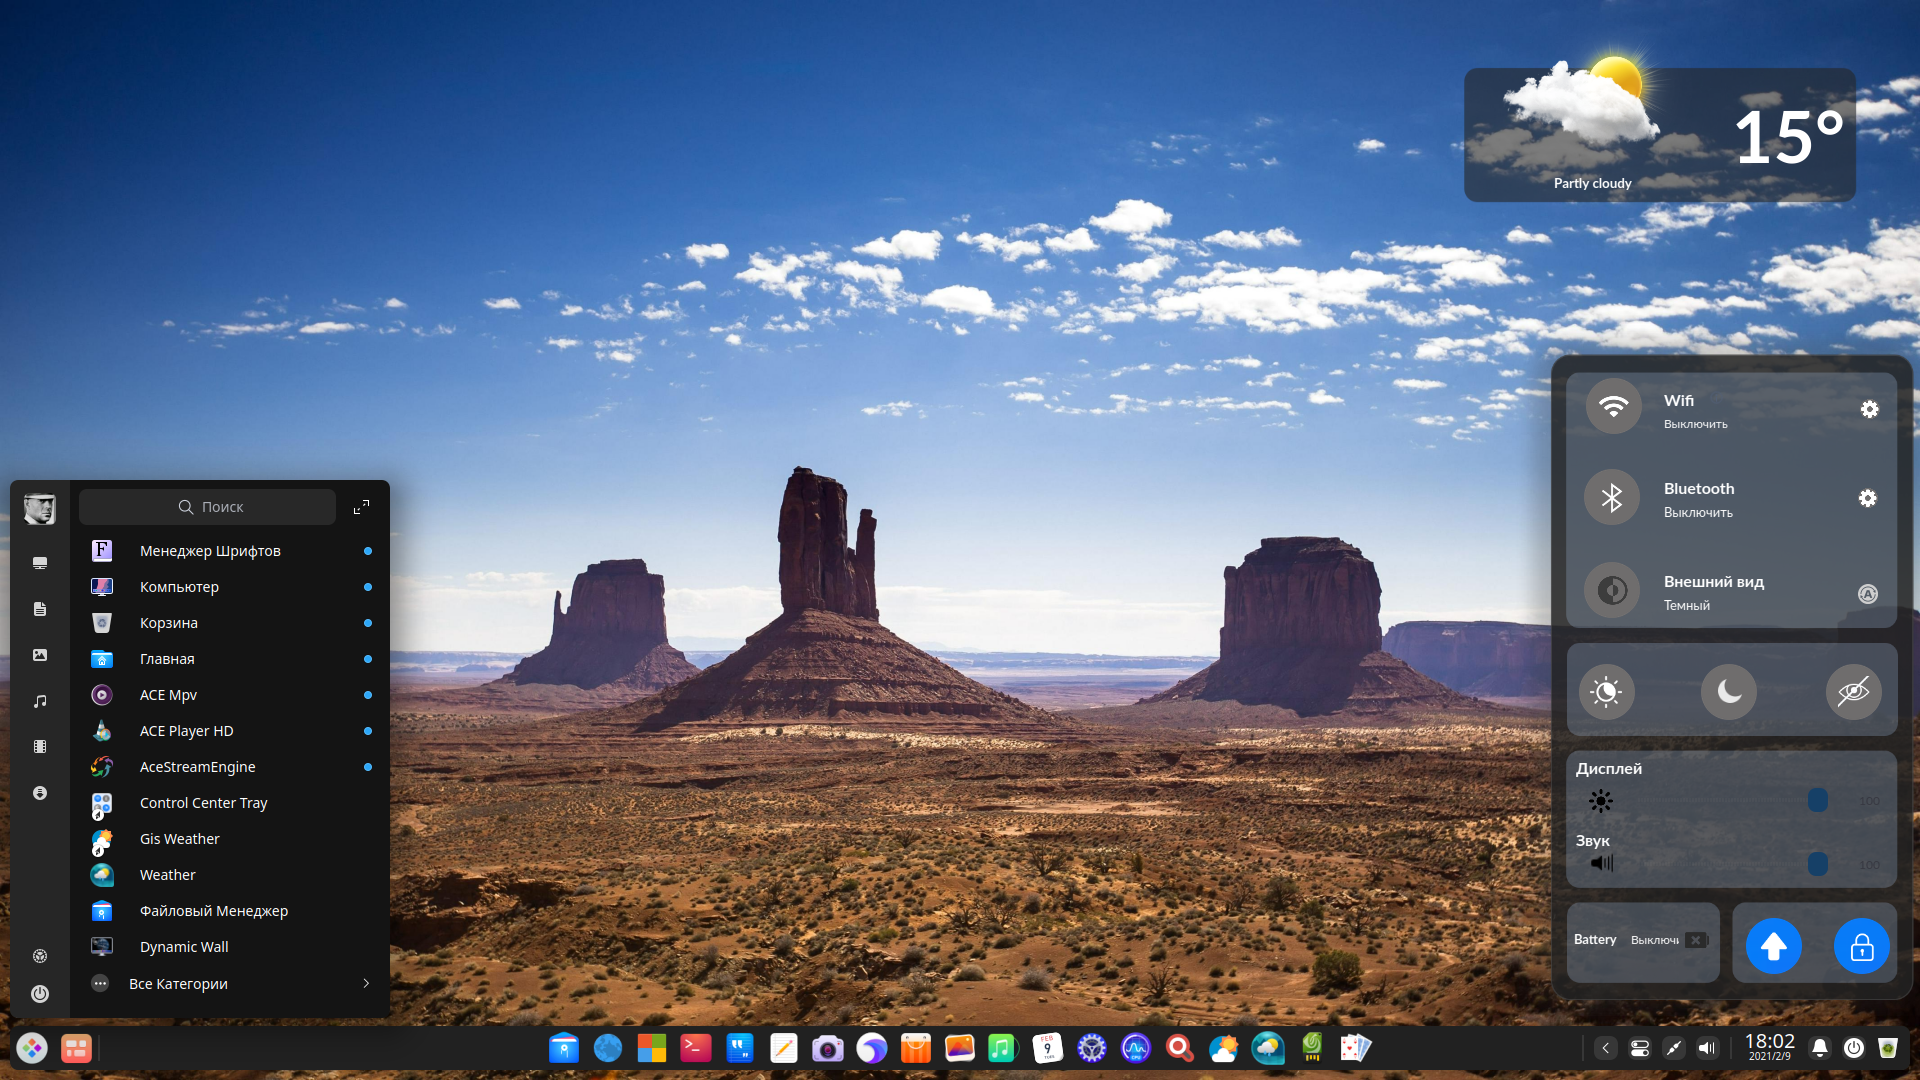The width and height of the screenshot is (1920, 1080).
Task: Toggle Wifi off
Action: (x=1610, y=409)
